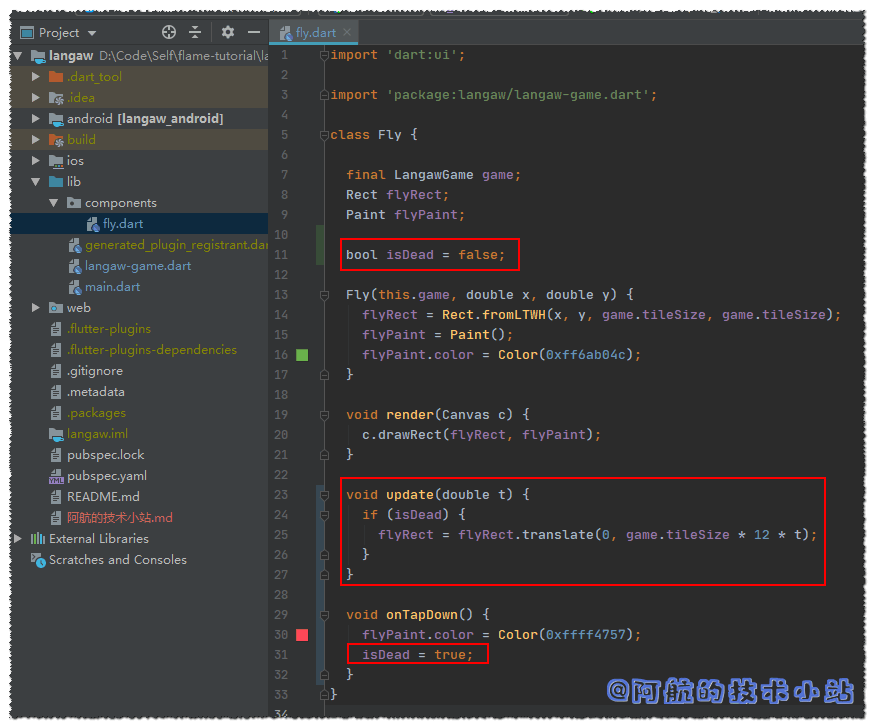Click the collapse all icon in Project panel

pyautogui.click(x=195, y=32)
